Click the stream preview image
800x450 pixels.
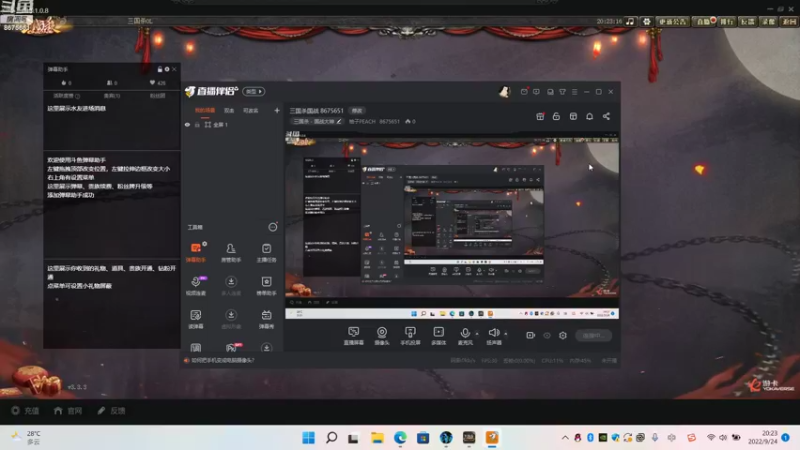tap(452, 224)
